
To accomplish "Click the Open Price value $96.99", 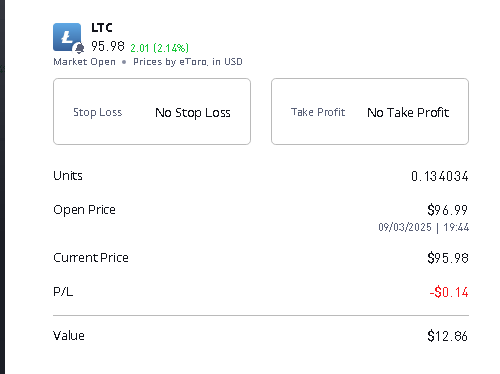I will (x=448, y=210).
